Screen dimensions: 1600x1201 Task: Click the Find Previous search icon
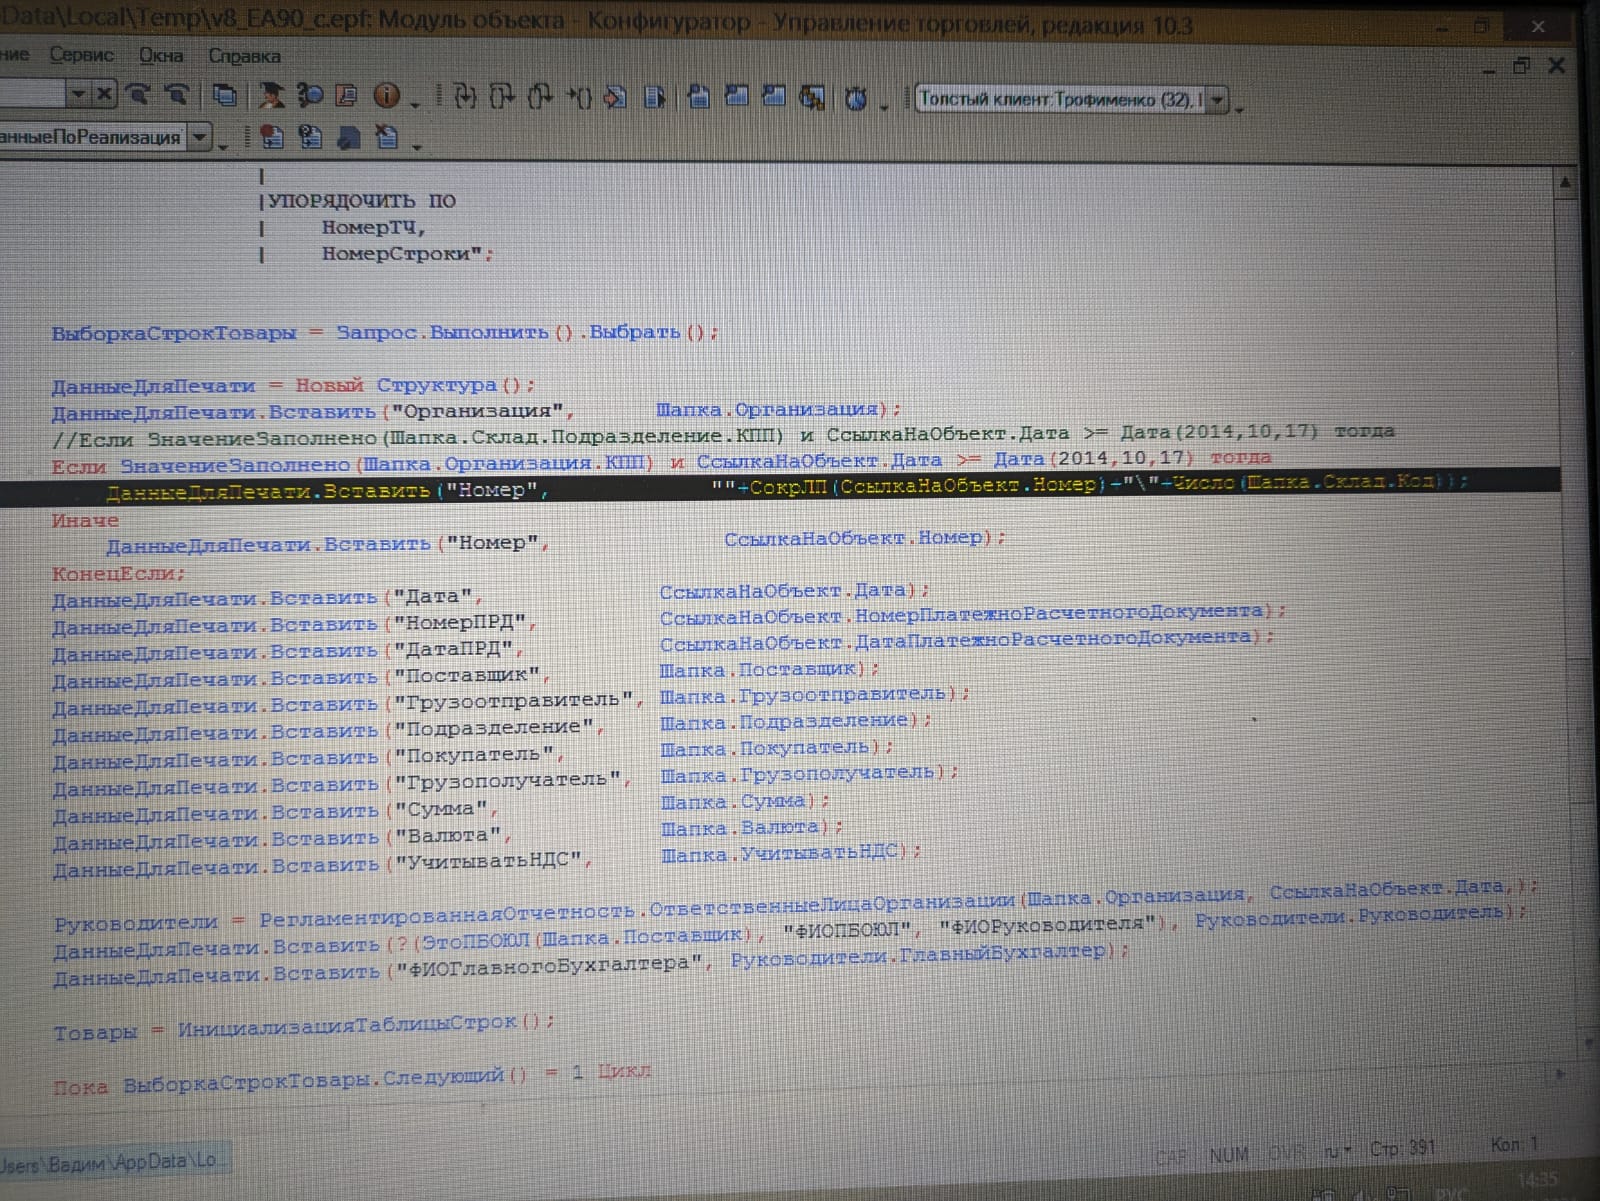point(176,95)
